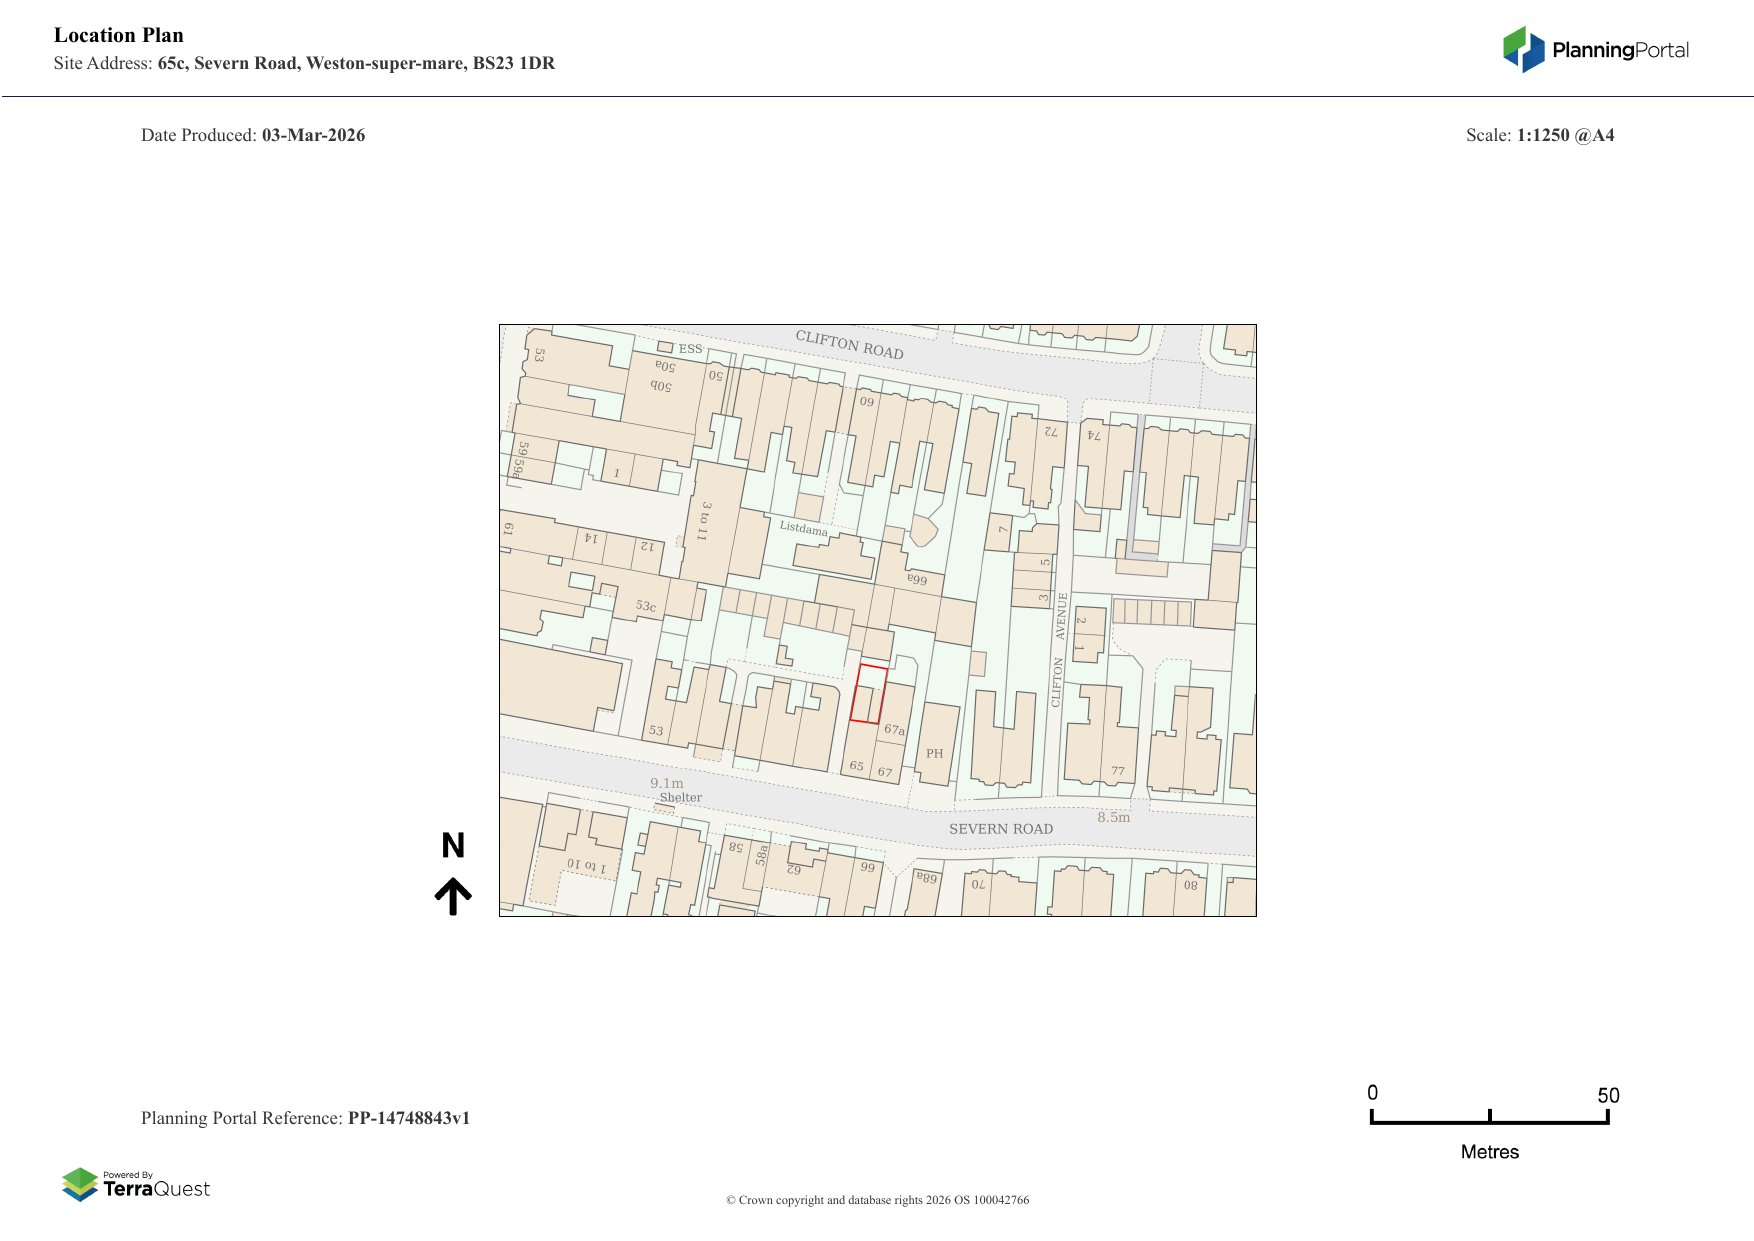Viewport: 1754px width, 1241px height.
Task: Select the Listdama building label
Action: pos(803,527)
